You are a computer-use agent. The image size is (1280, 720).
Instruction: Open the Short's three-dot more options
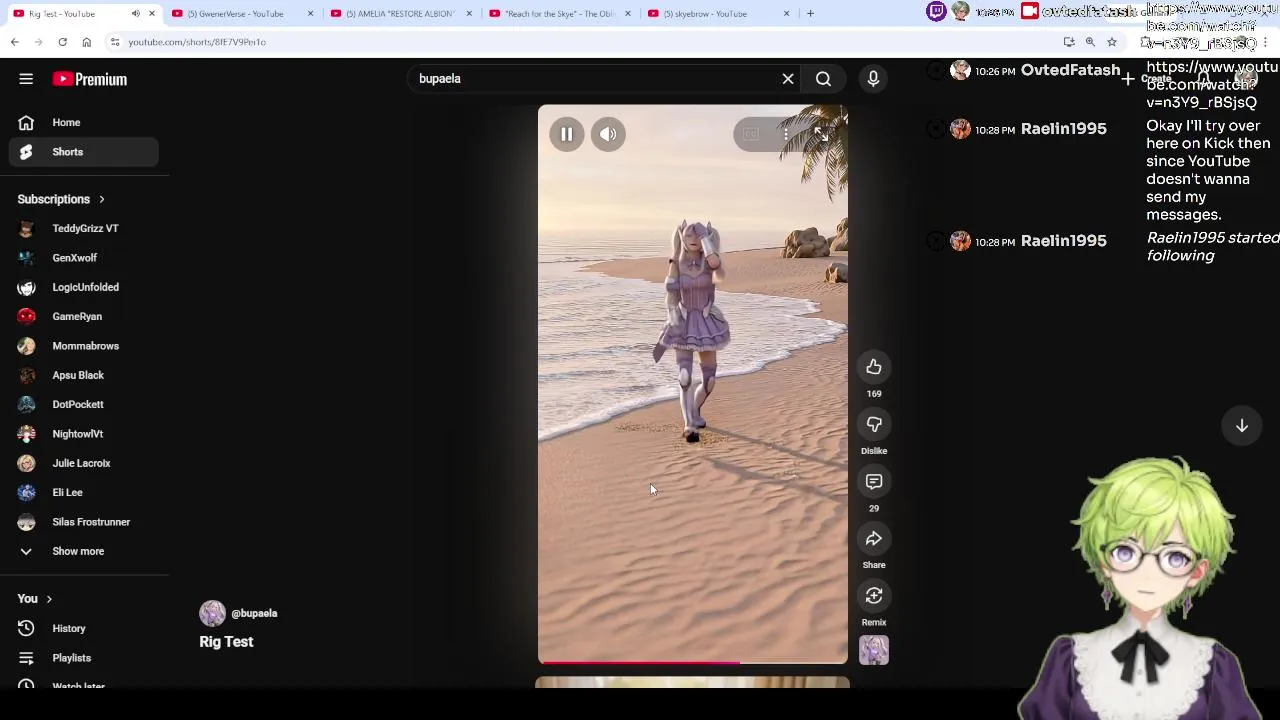point(786,134)
